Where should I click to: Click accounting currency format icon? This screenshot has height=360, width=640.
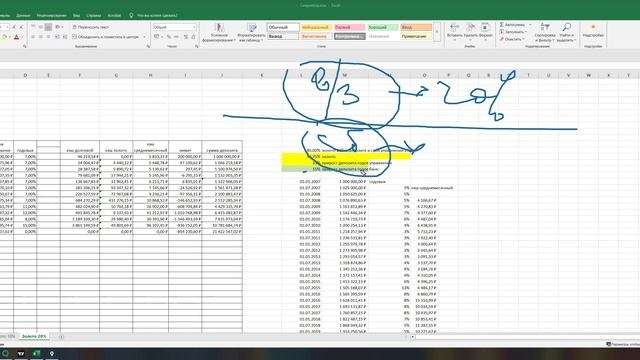click(x=156, y=37)
